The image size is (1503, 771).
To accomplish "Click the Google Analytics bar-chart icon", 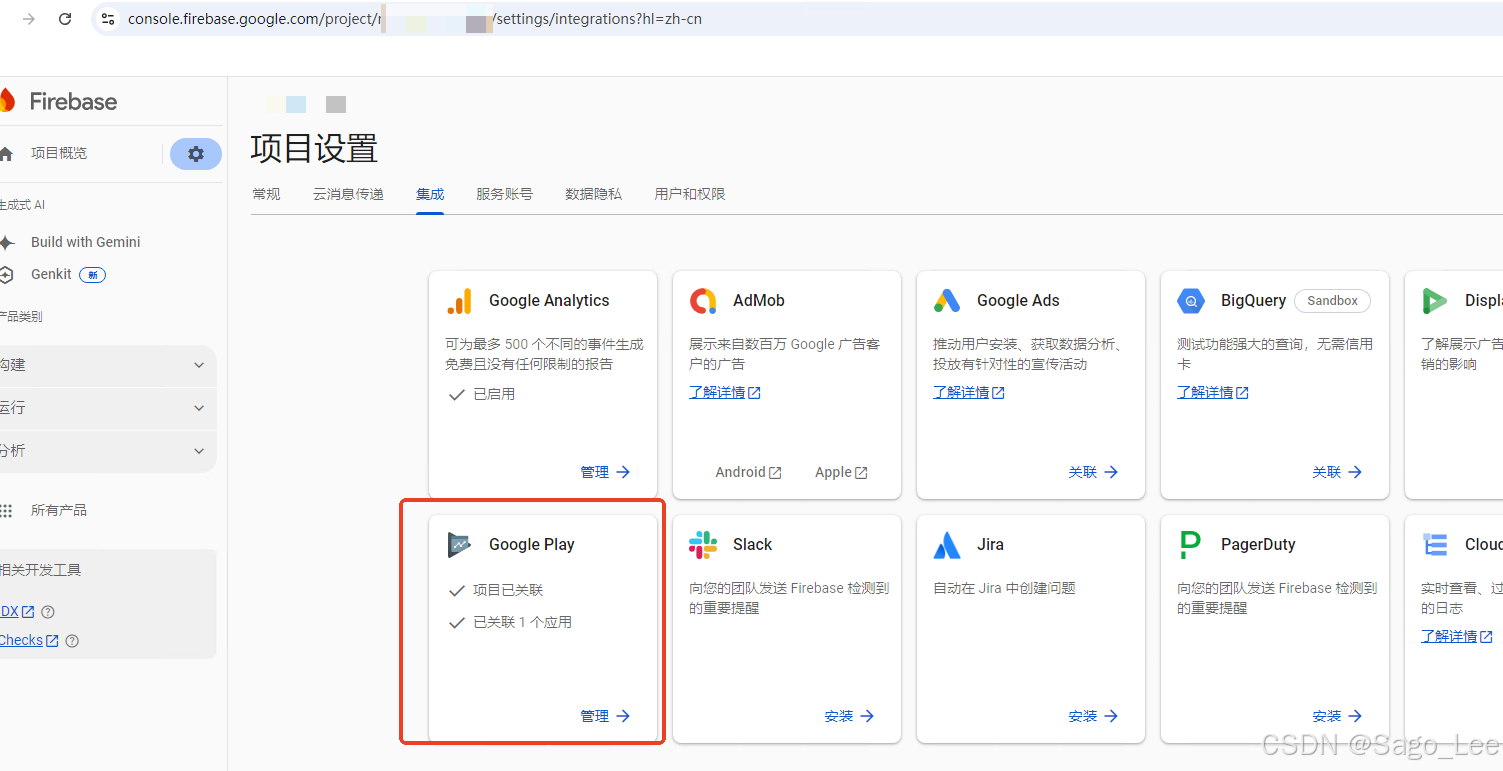I will (459, 301).
